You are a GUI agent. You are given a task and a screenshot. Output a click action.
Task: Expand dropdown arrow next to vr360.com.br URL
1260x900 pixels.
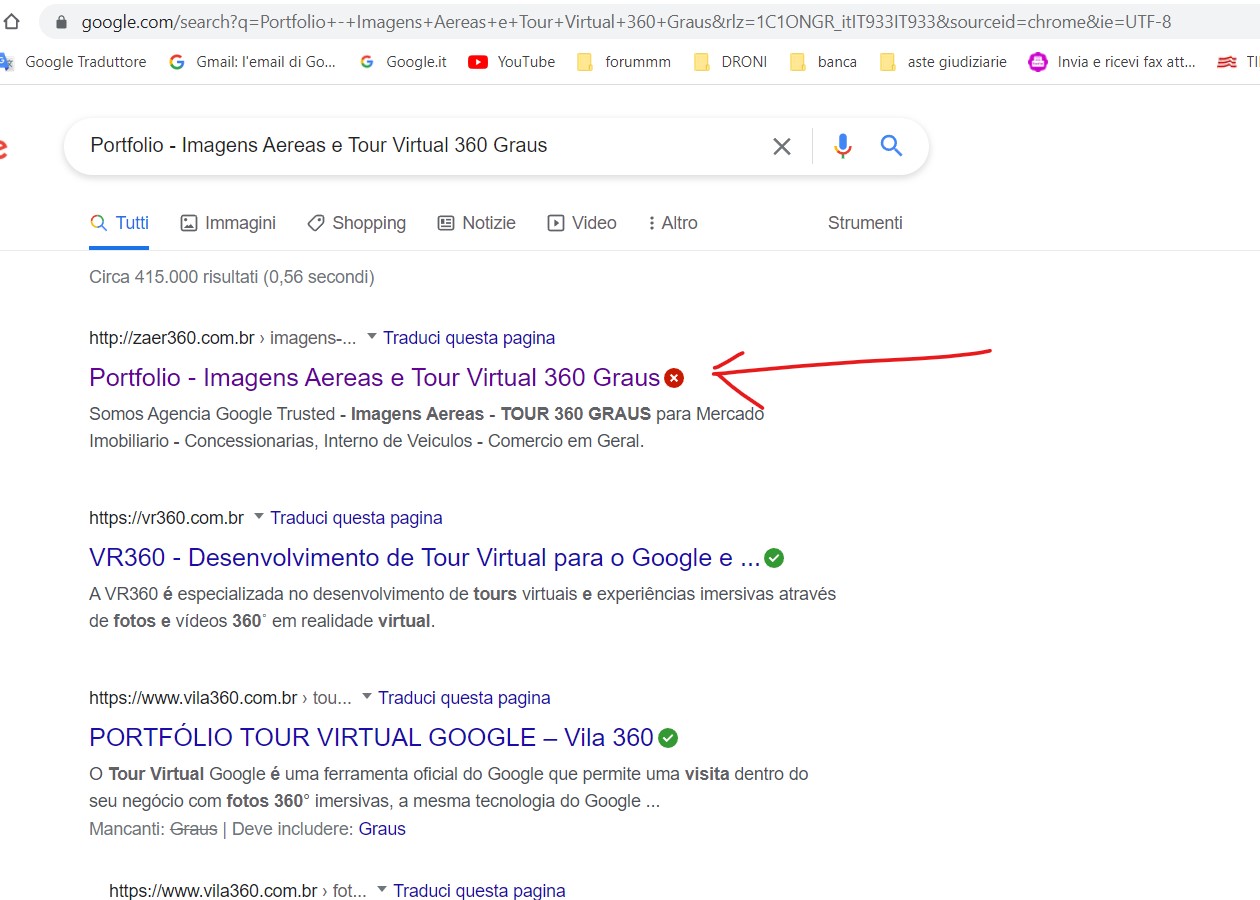pos(258,518)
